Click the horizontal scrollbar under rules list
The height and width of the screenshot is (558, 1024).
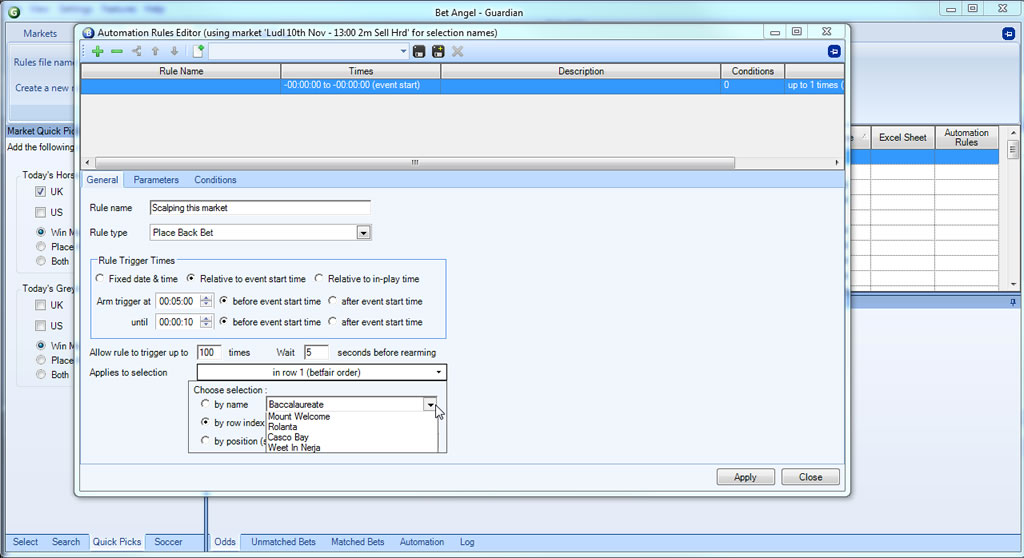pyautogui.click(x=412, y=163)
